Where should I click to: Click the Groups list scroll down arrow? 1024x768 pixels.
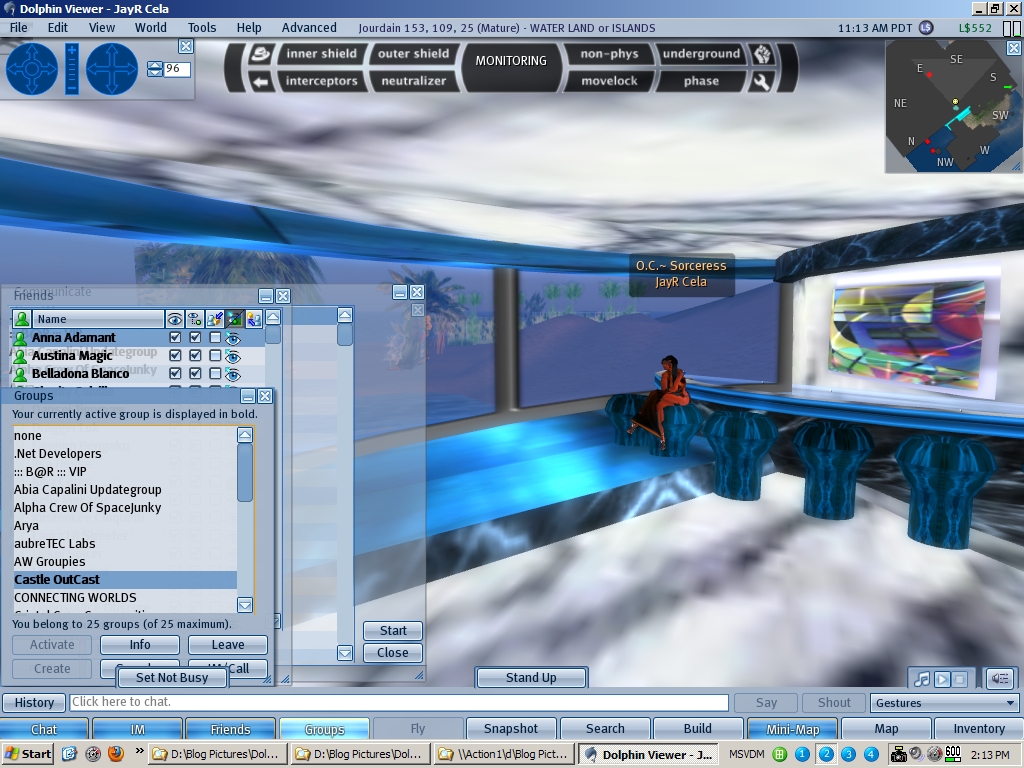(x=245, y=605)
